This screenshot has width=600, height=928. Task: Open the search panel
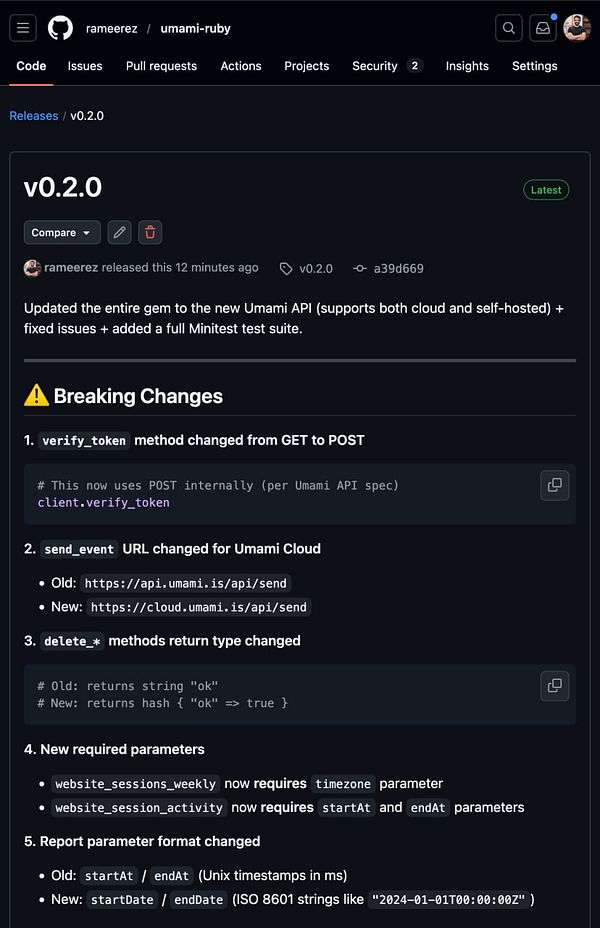[x=508, y=28]
